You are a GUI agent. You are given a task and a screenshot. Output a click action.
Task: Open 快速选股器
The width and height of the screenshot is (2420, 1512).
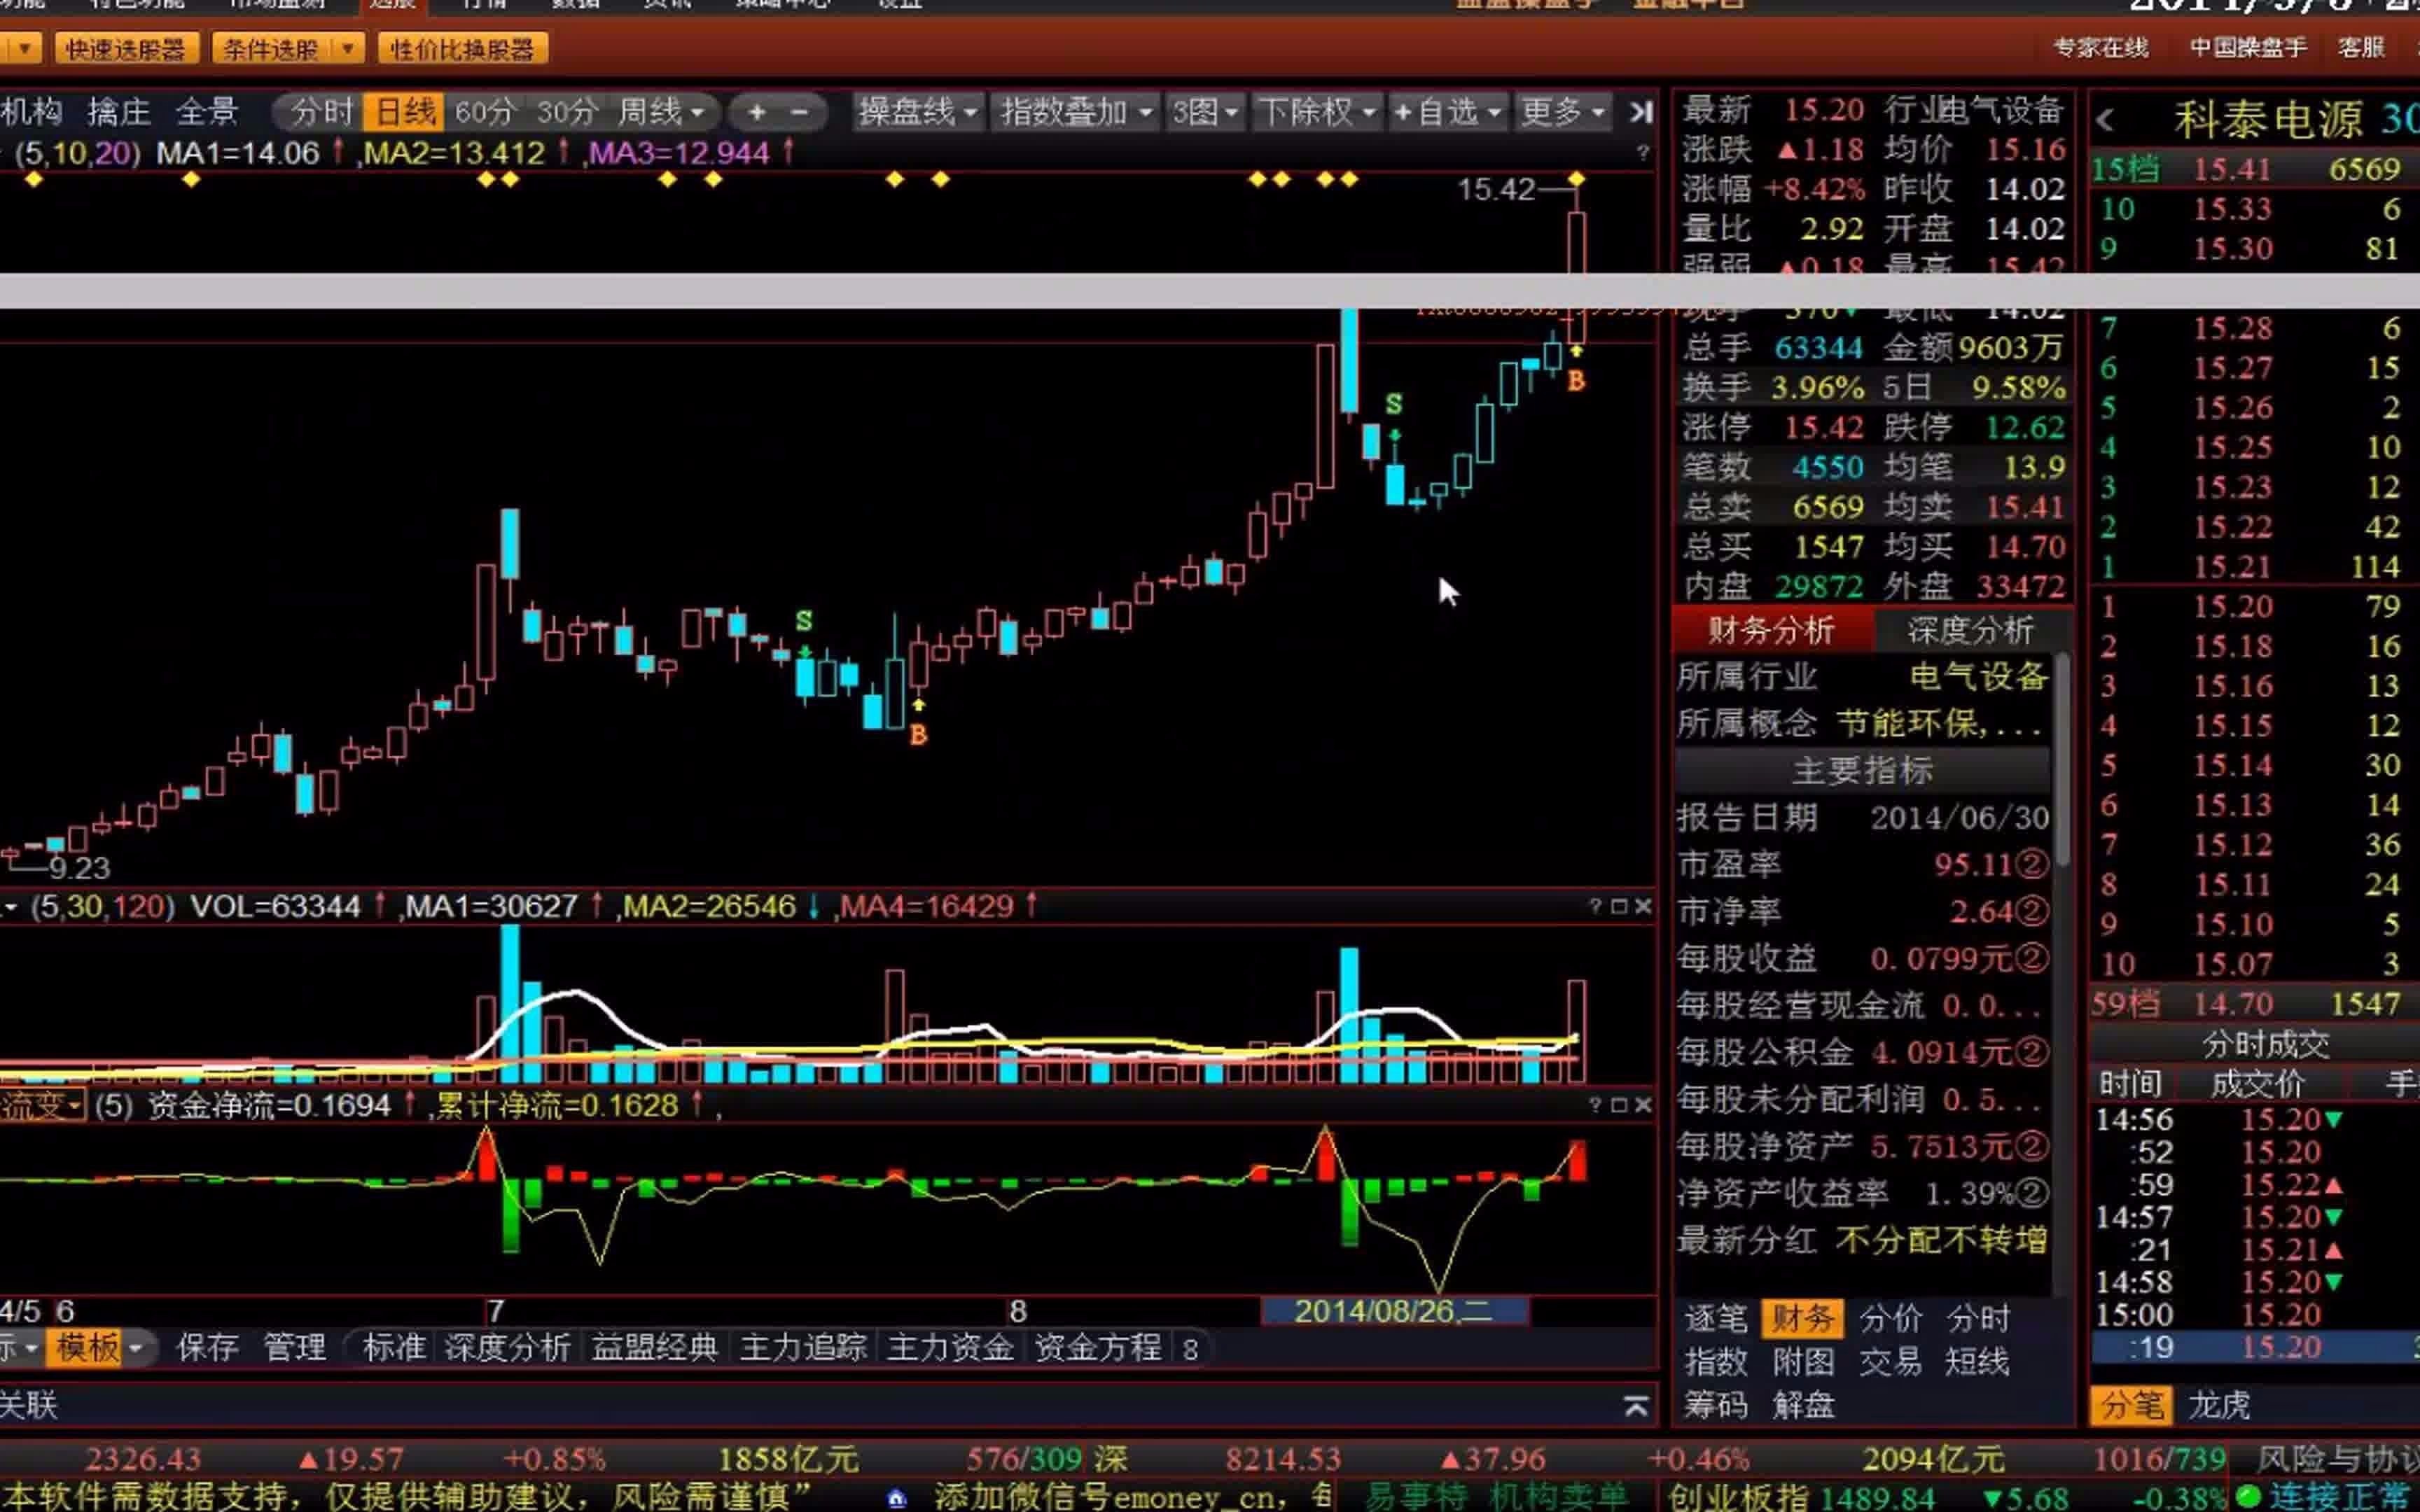pos(126,48)
